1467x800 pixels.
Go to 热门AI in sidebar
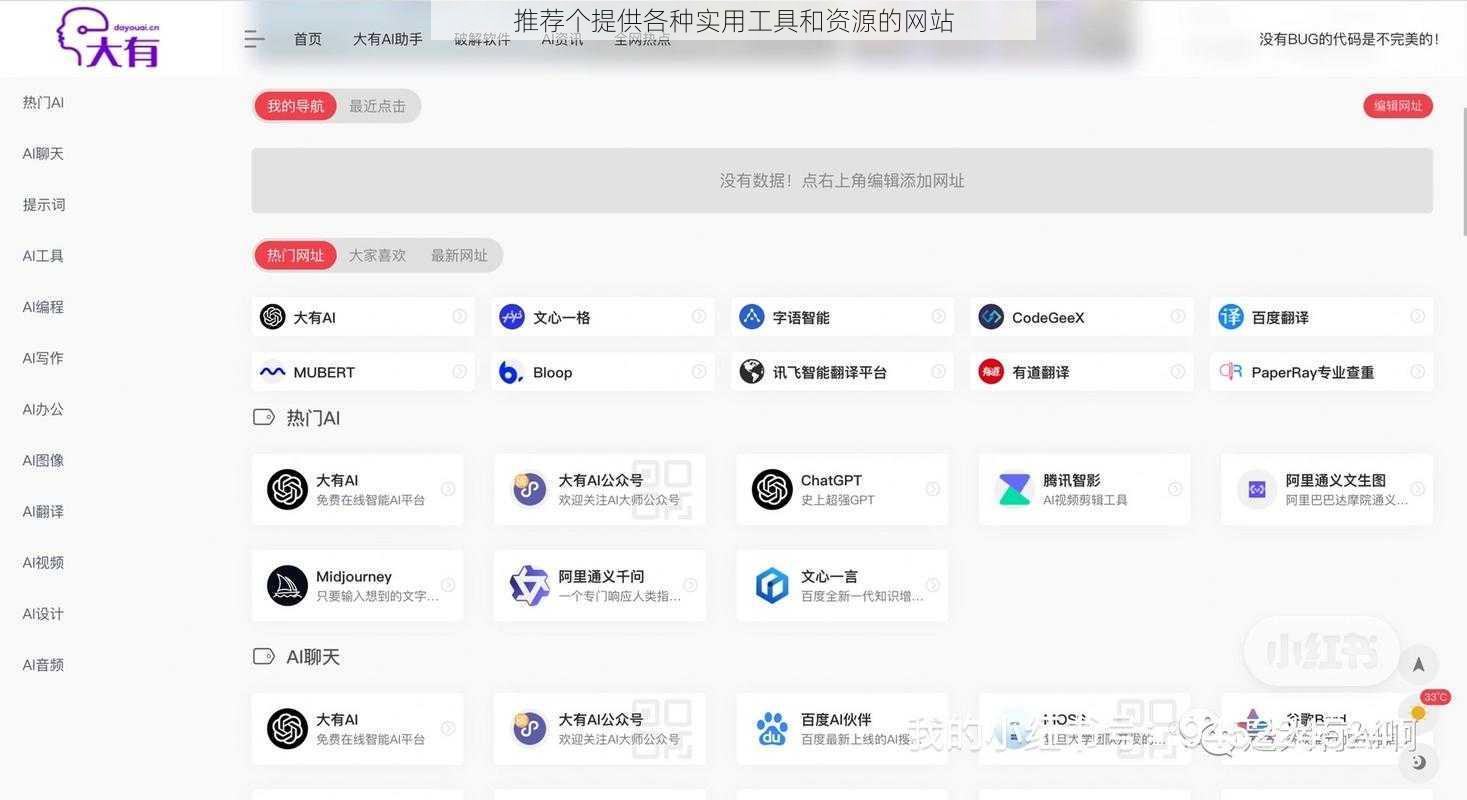(43, 102)
